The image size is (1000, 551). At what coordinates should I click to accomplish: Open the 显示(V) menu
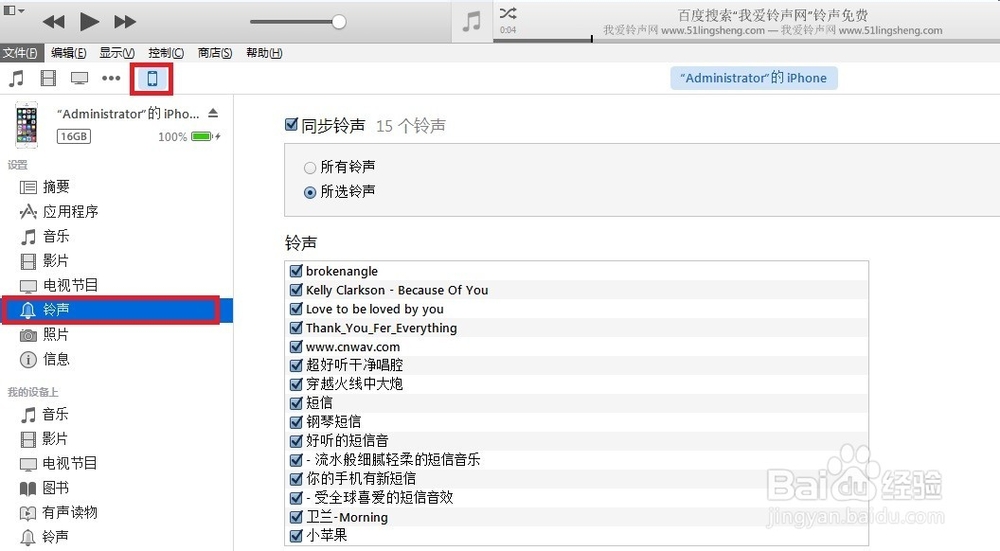point(117,53)
